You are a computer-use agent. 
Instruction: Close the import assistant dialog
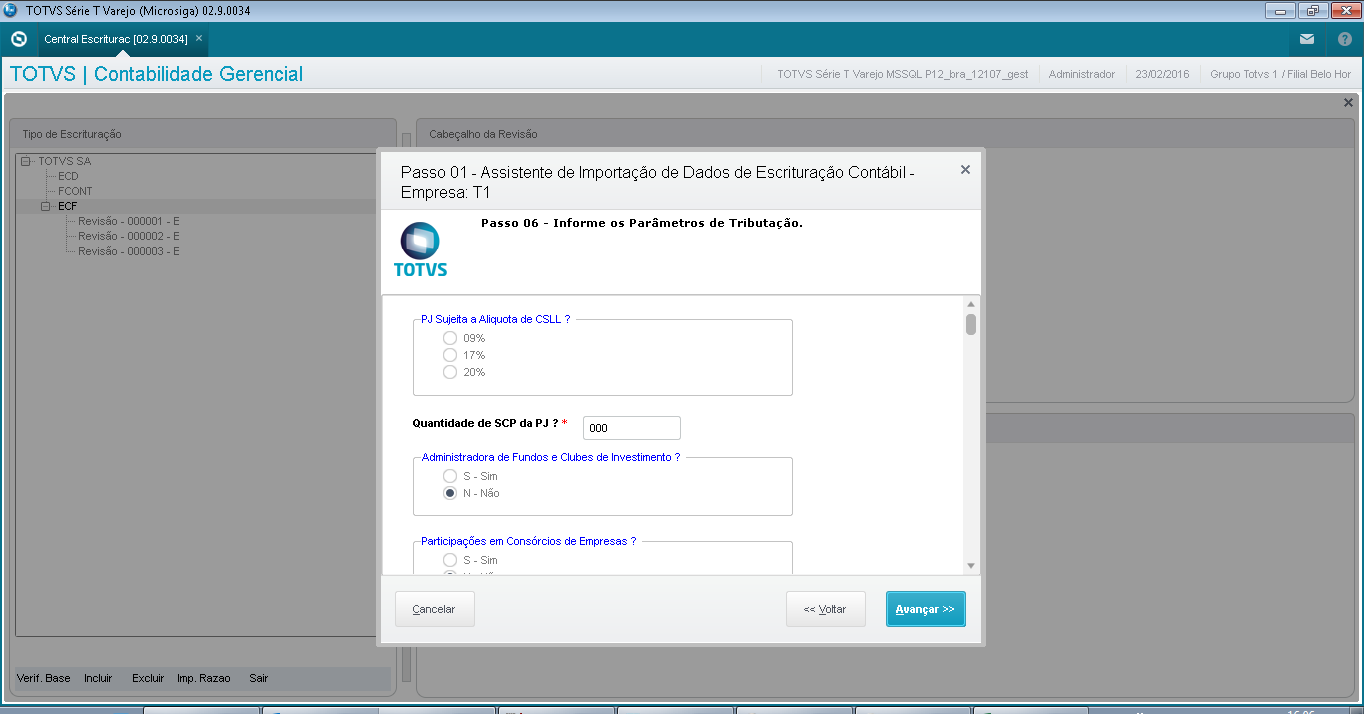pyautogui.click(x=965, y=170)
